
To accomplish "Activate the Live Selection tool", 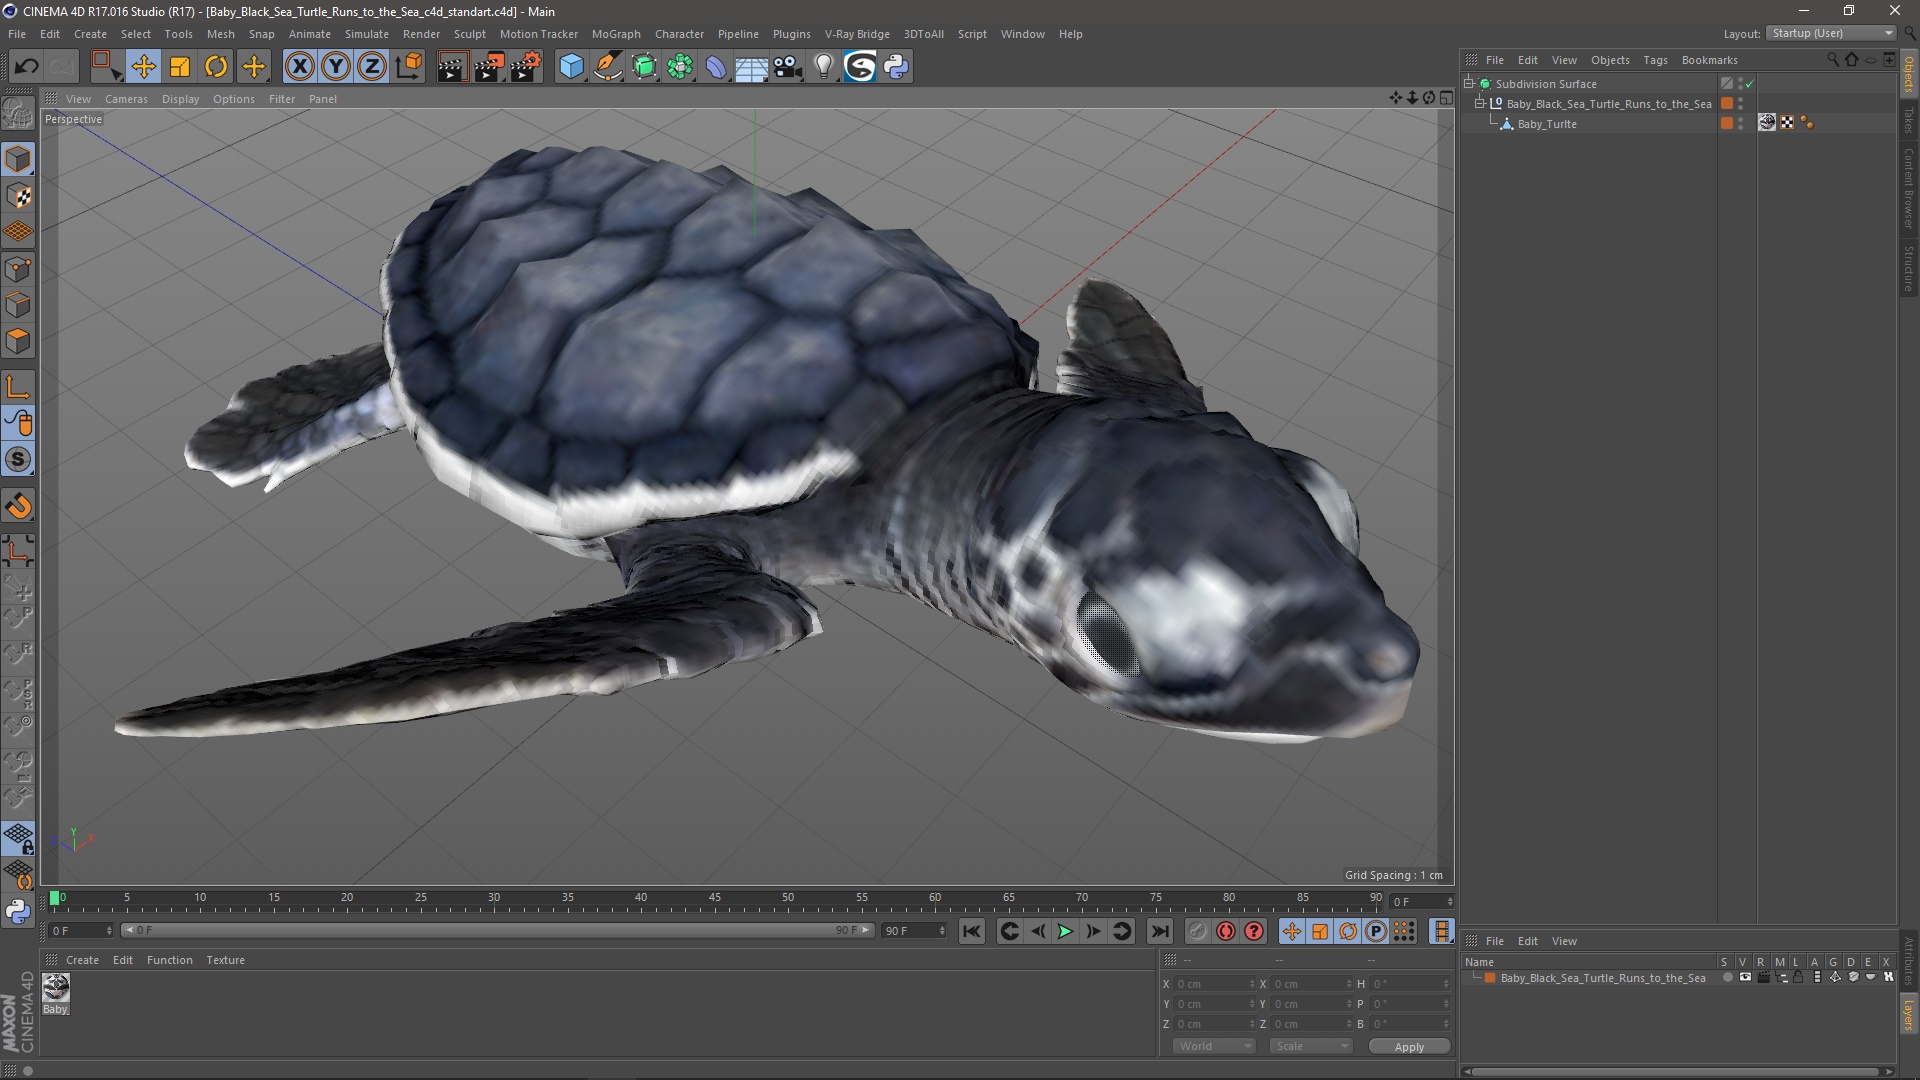I will point(106,67).
